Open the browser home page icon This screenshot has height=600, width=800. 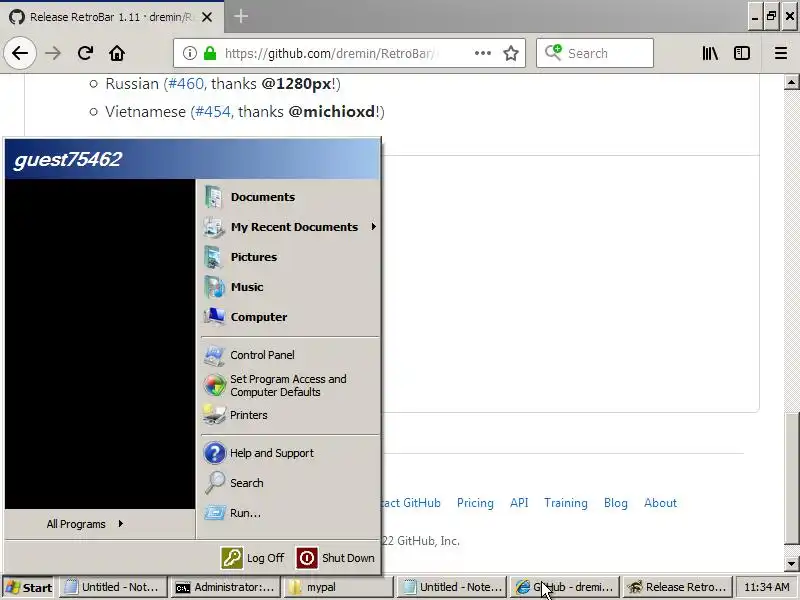tap(117, 53)
